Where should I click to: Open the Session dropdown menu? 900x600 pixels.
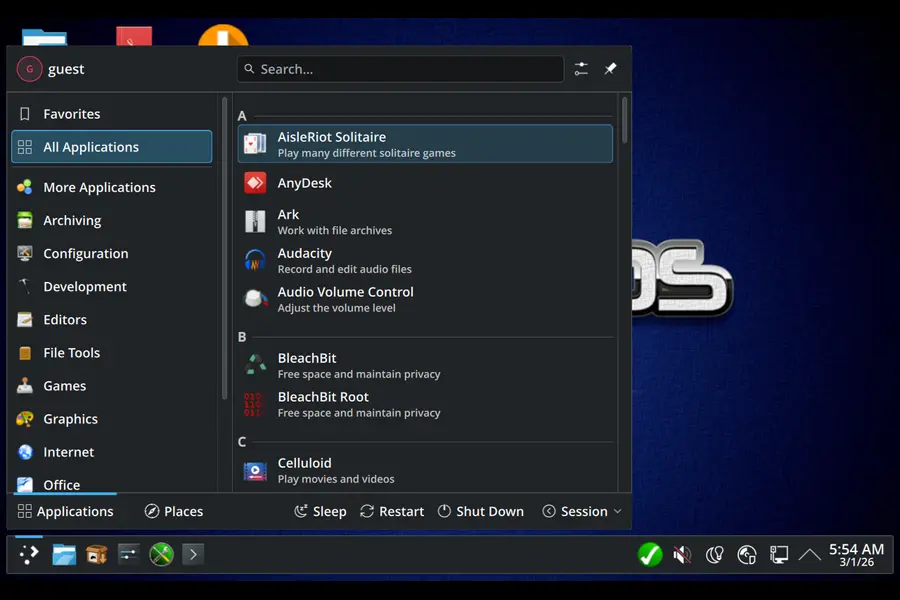(582, 511)
